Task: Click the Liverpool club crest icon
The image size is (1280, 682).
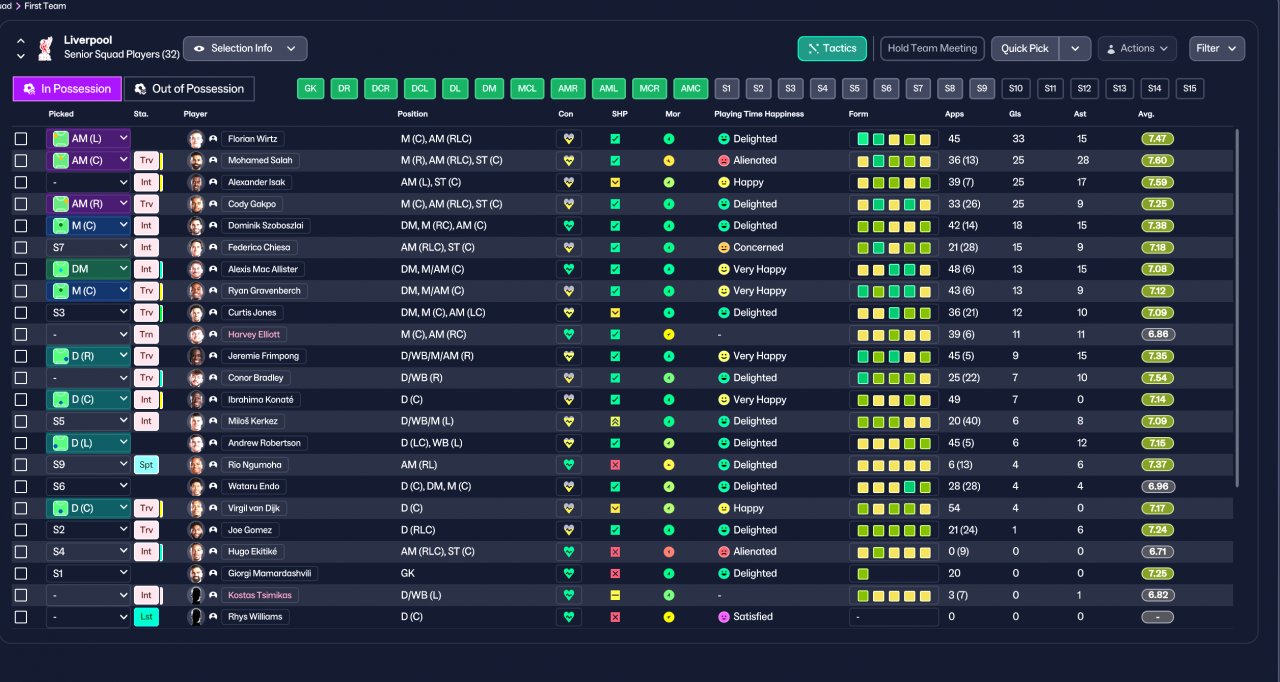Action: pyautogui.click(x=45, y=47)
